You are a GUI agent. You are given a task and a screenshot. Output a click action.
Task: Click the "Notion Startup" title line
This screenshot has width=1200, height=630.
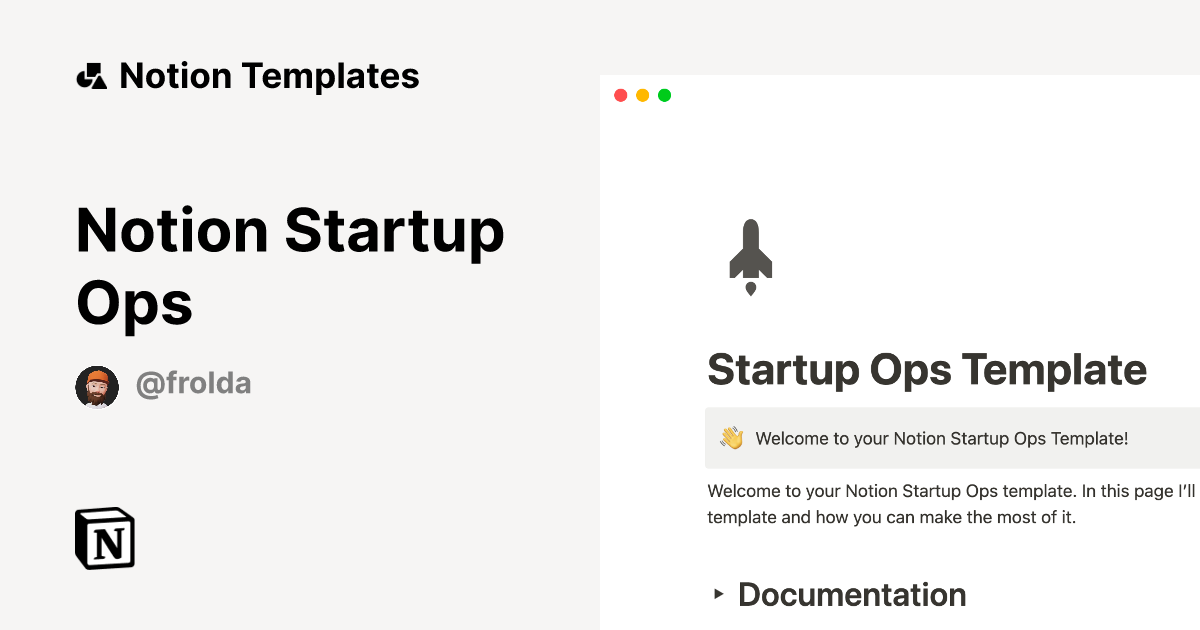[x=290, y=231]
